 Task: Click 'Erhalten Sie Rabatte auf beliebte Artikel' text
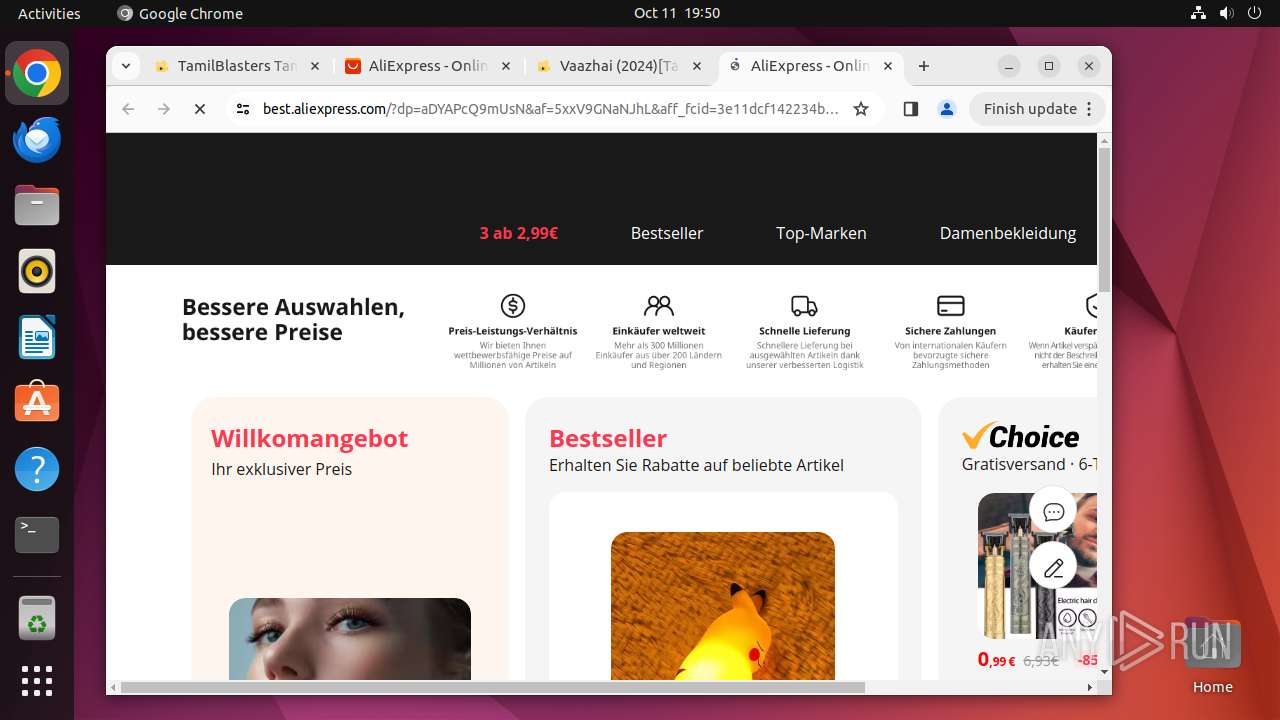(696, 465)
